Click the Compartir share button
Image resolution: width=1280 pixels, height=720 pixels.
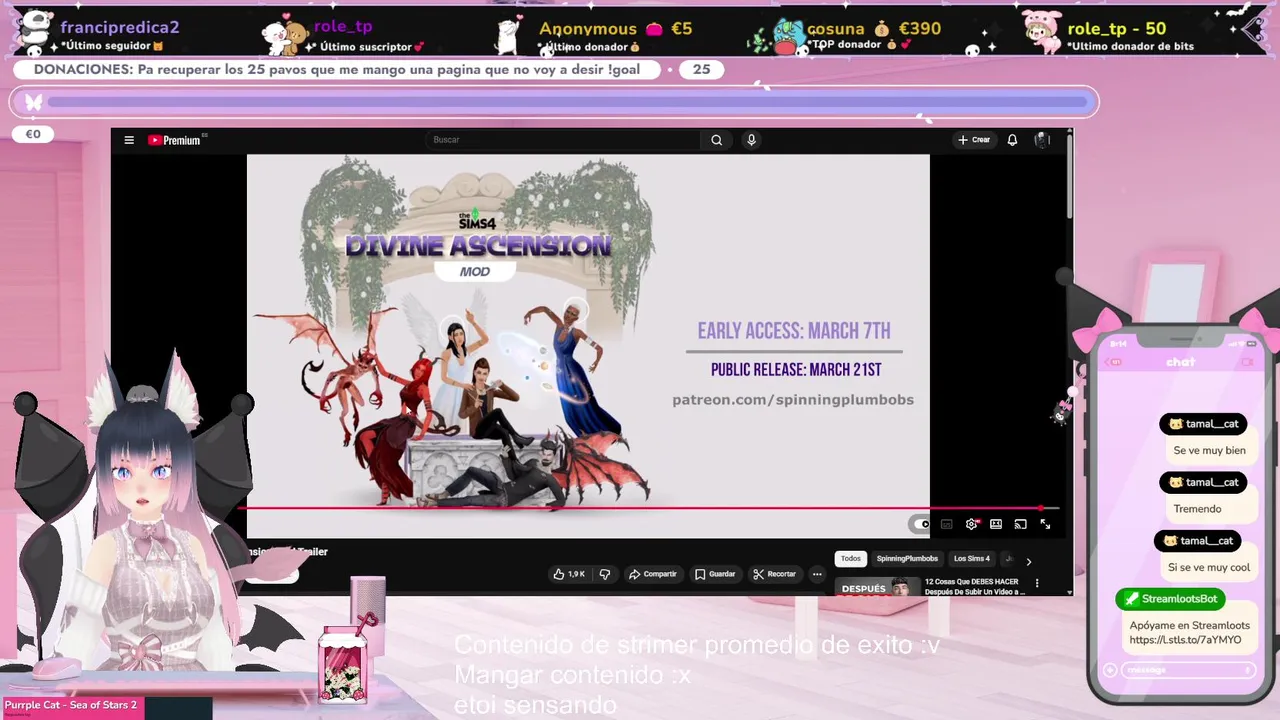(653, 574)
